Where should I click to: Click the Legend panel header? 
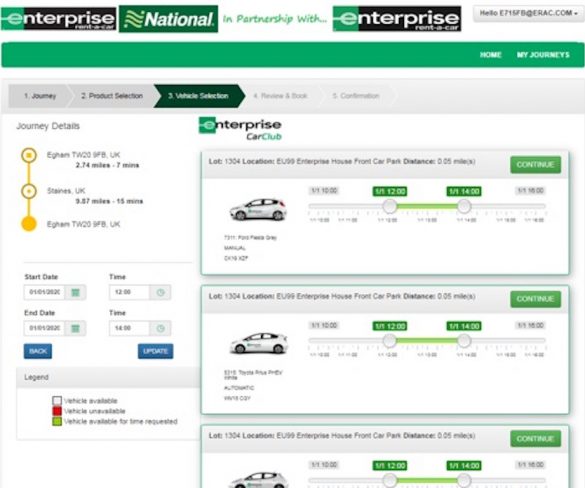108,378
